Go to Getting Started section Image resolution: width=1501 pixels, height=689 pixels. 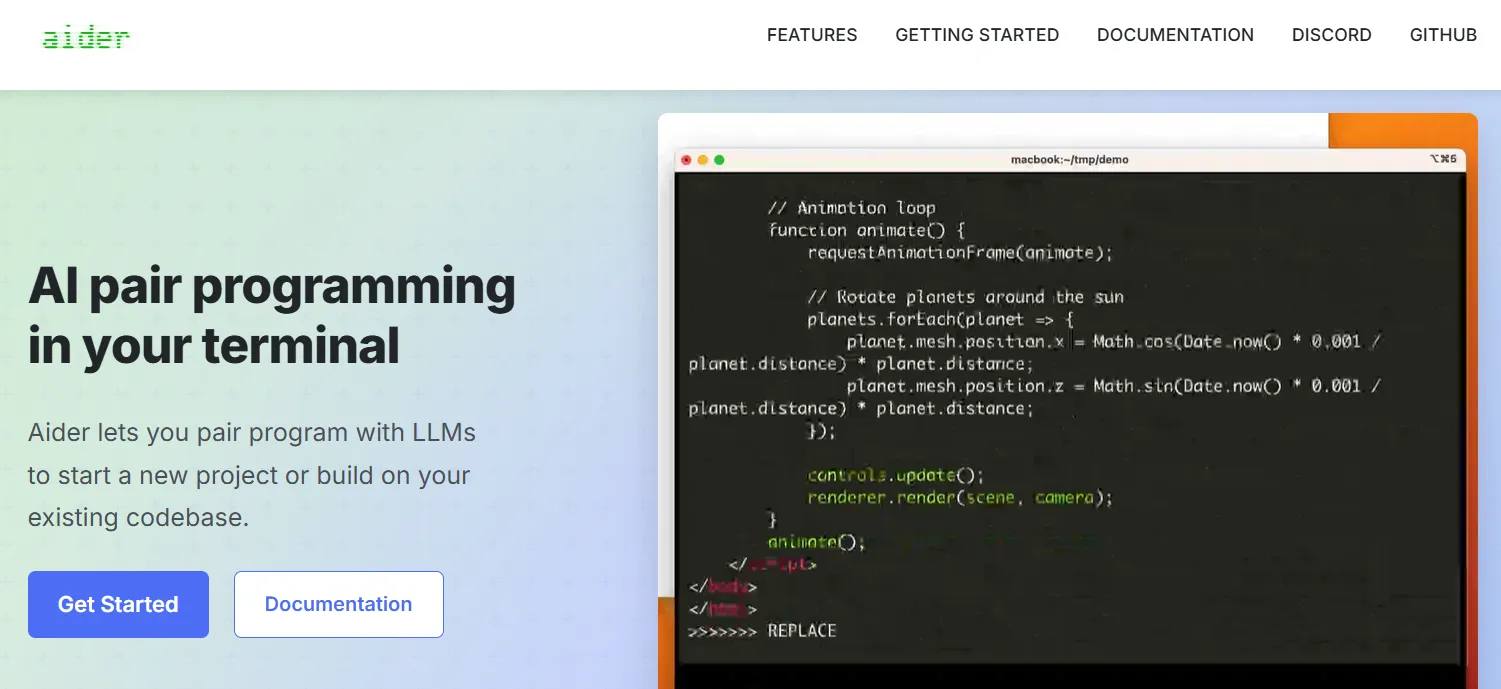pyautogui.click(x=977, y=35)
